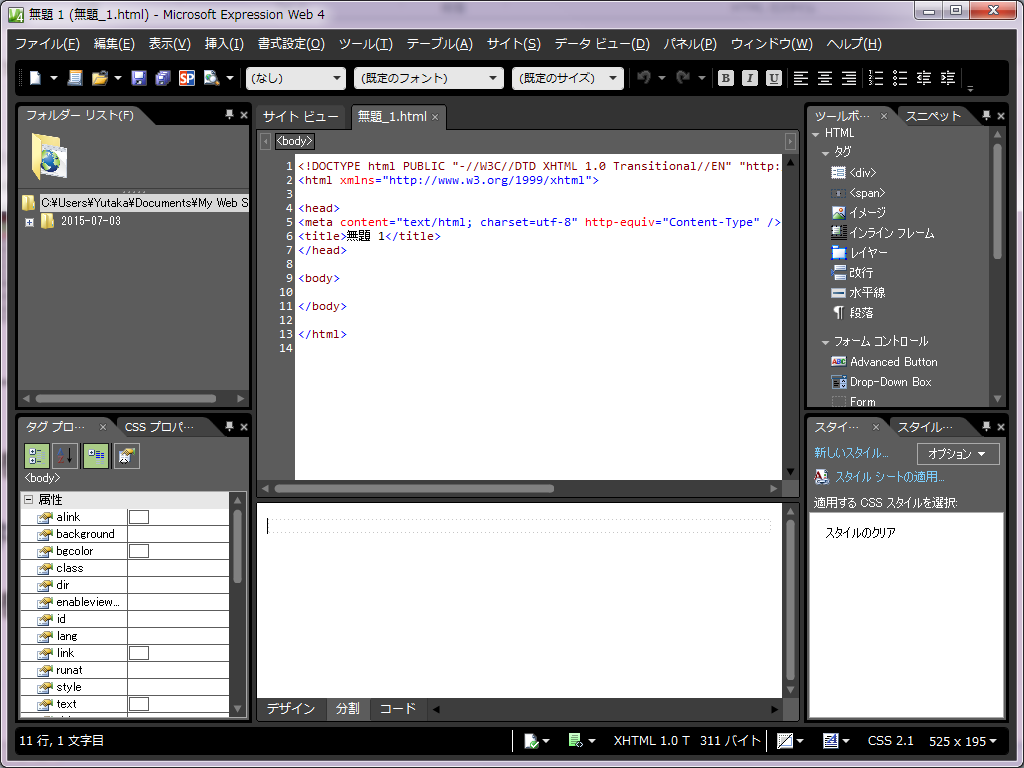Viewport: 1024px width, 768px height.
Task: Click the increase indent icon
Action: [x=948, y=78]
